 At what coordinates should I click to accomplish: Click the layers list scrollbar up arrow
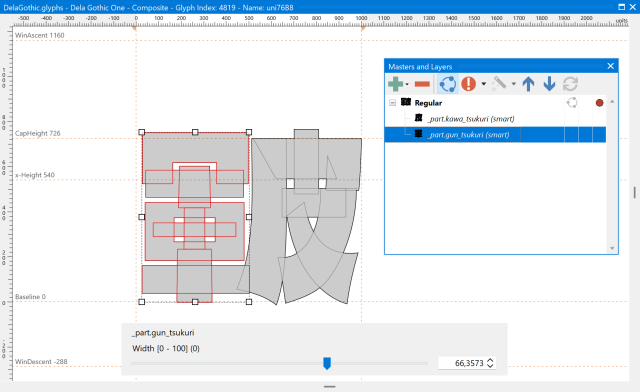612,101
